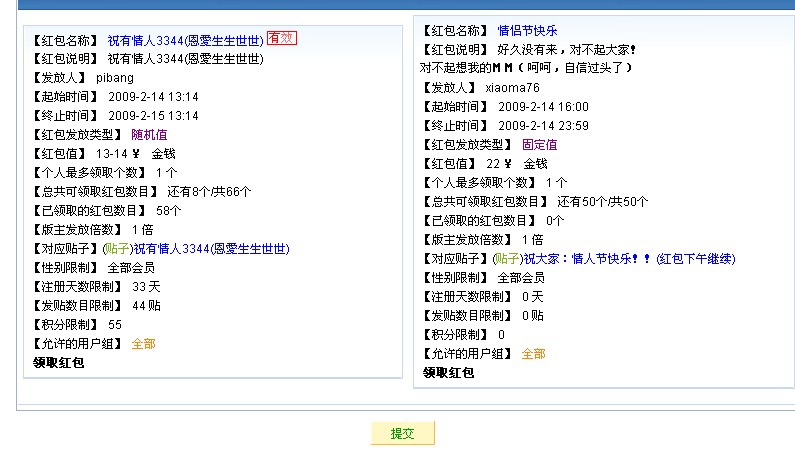The image size is (795, 461).
Task: Click the remaining count 还有8个/共66个
Action: (208, 191)
